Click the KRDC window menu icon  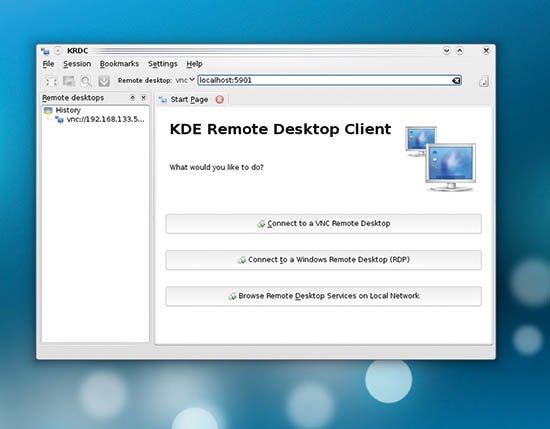45,51
